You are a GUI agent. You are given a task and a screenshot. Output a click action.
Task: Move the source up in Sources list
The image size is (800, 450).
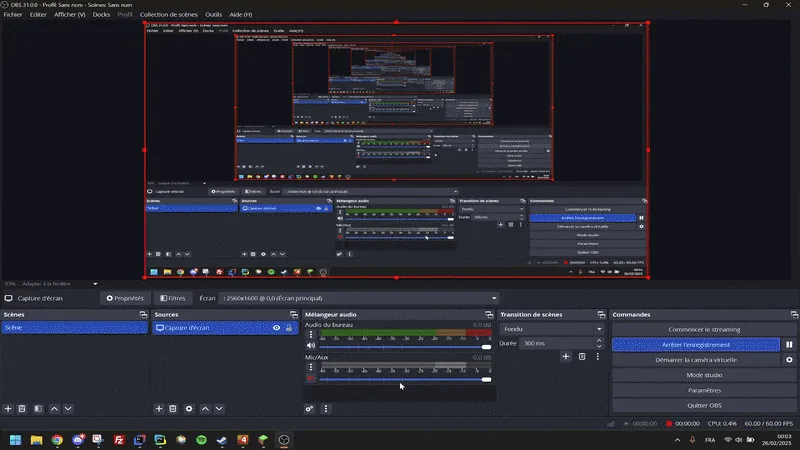205,409
